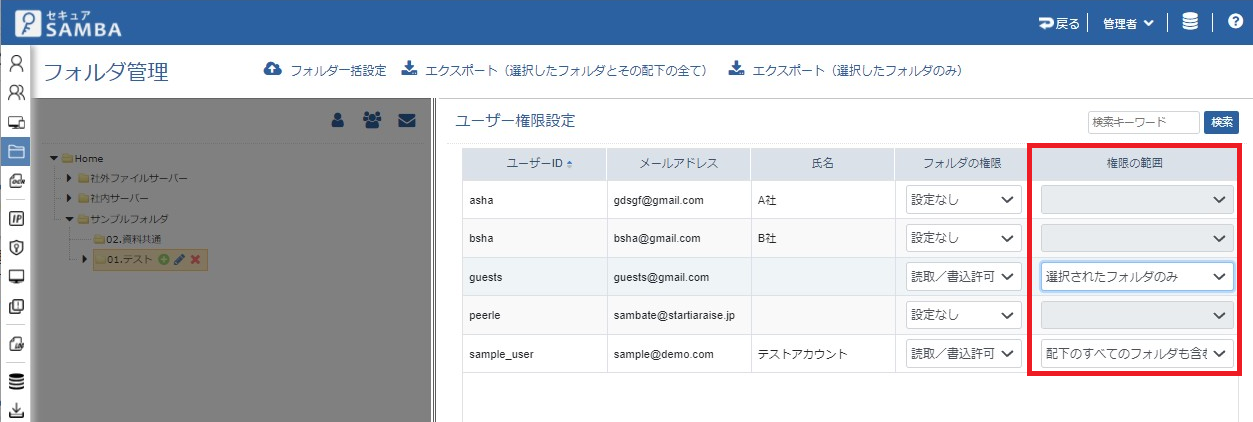This screenshot has height=422, width=1253.
Task: Open the OCR sidebar icon
Action: coord(16,181)
